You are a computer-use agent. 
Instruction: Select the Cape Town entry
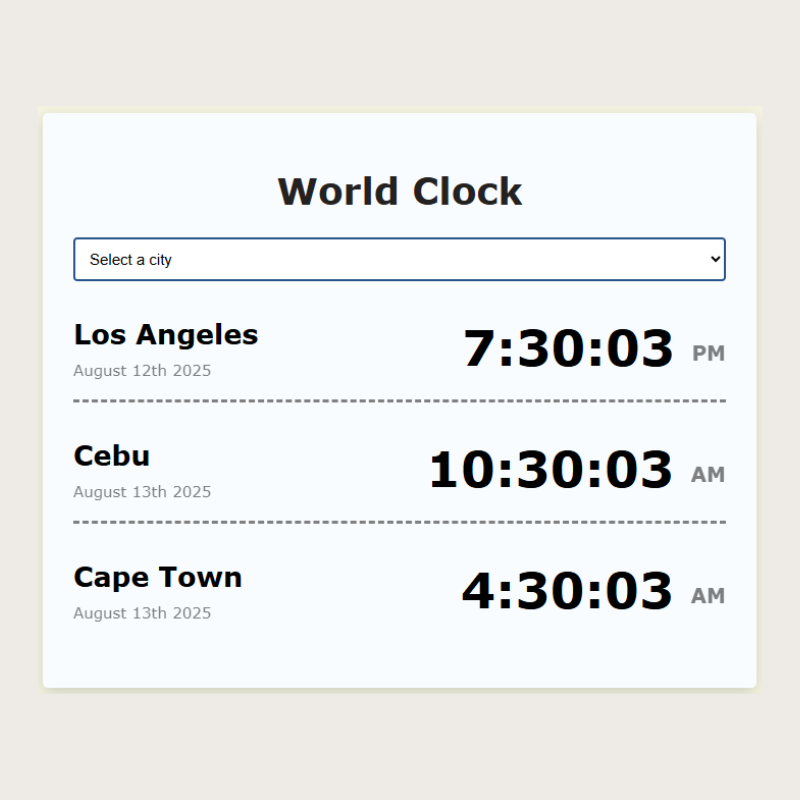tap(157, 577)
